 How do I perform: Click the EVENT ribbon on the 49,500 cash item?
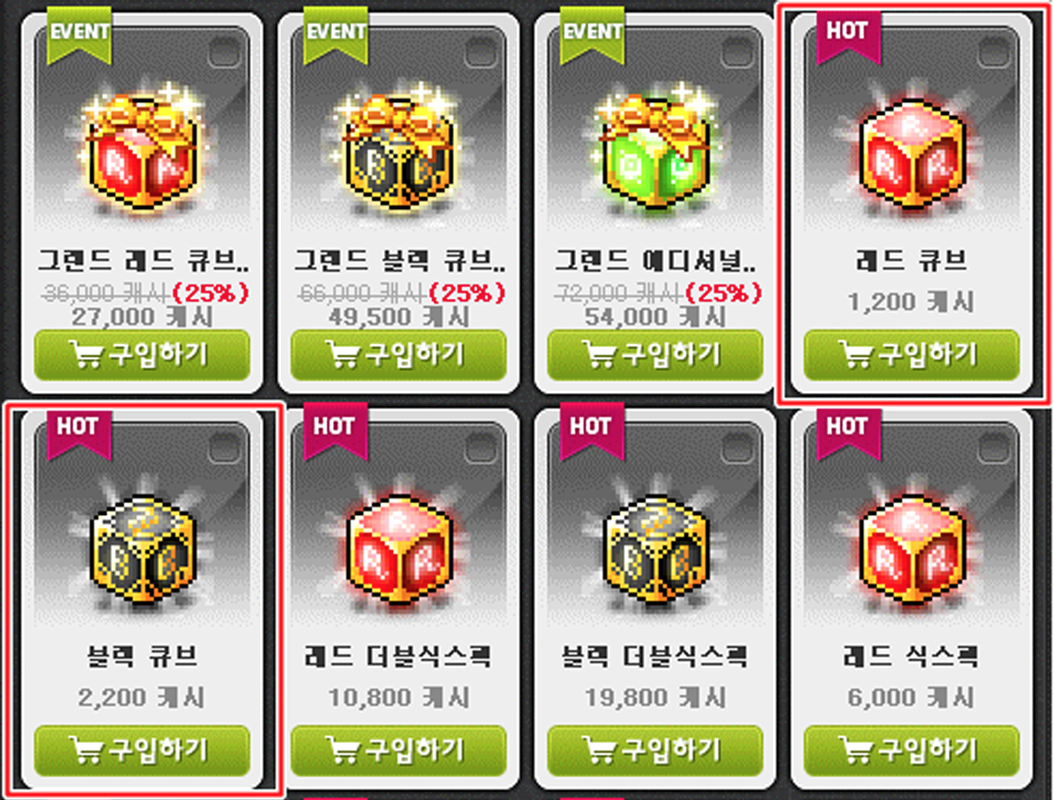tap(335, 36)
